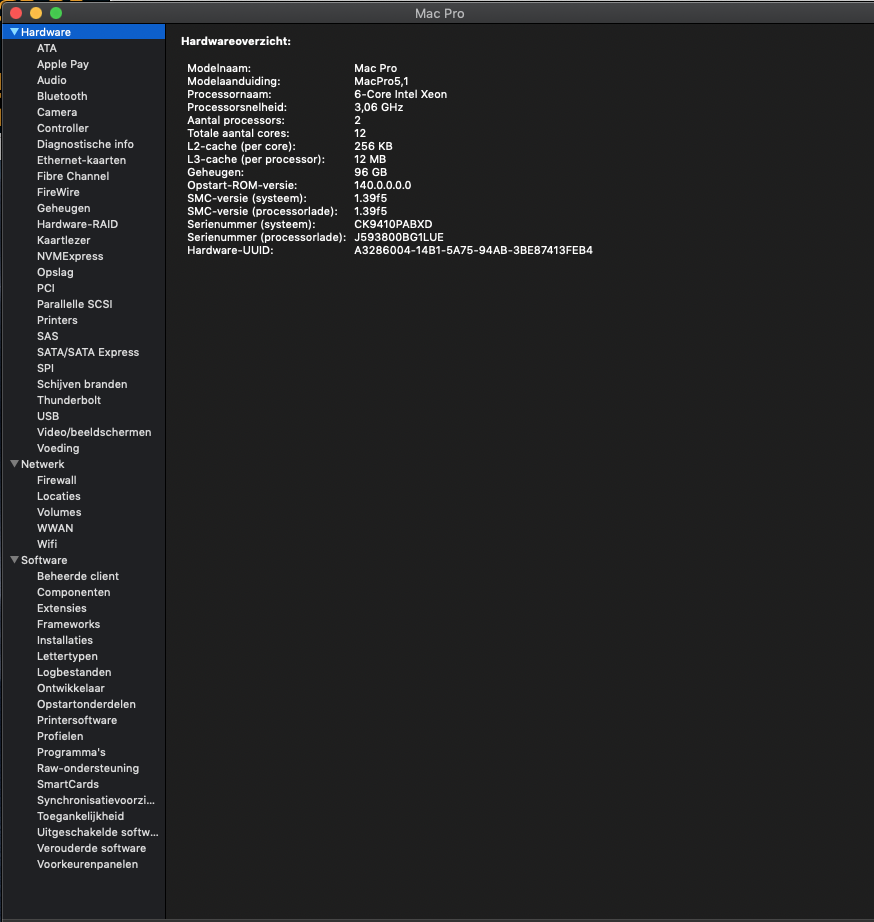Open Controller information

click(62, 128)
